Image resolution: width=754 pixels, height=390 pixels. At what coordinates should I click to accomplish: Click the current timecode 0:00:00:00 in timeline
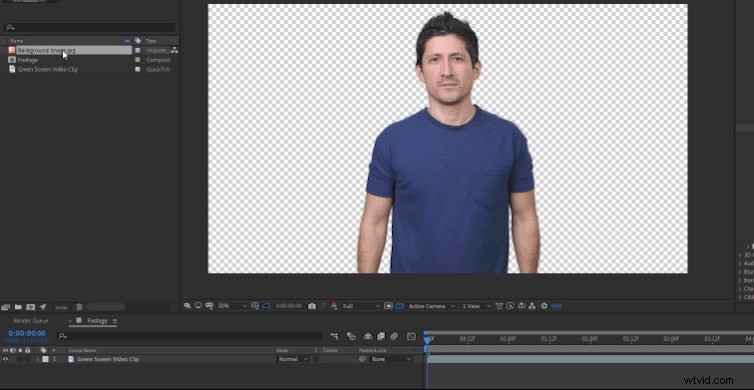(x=27, y=333)
